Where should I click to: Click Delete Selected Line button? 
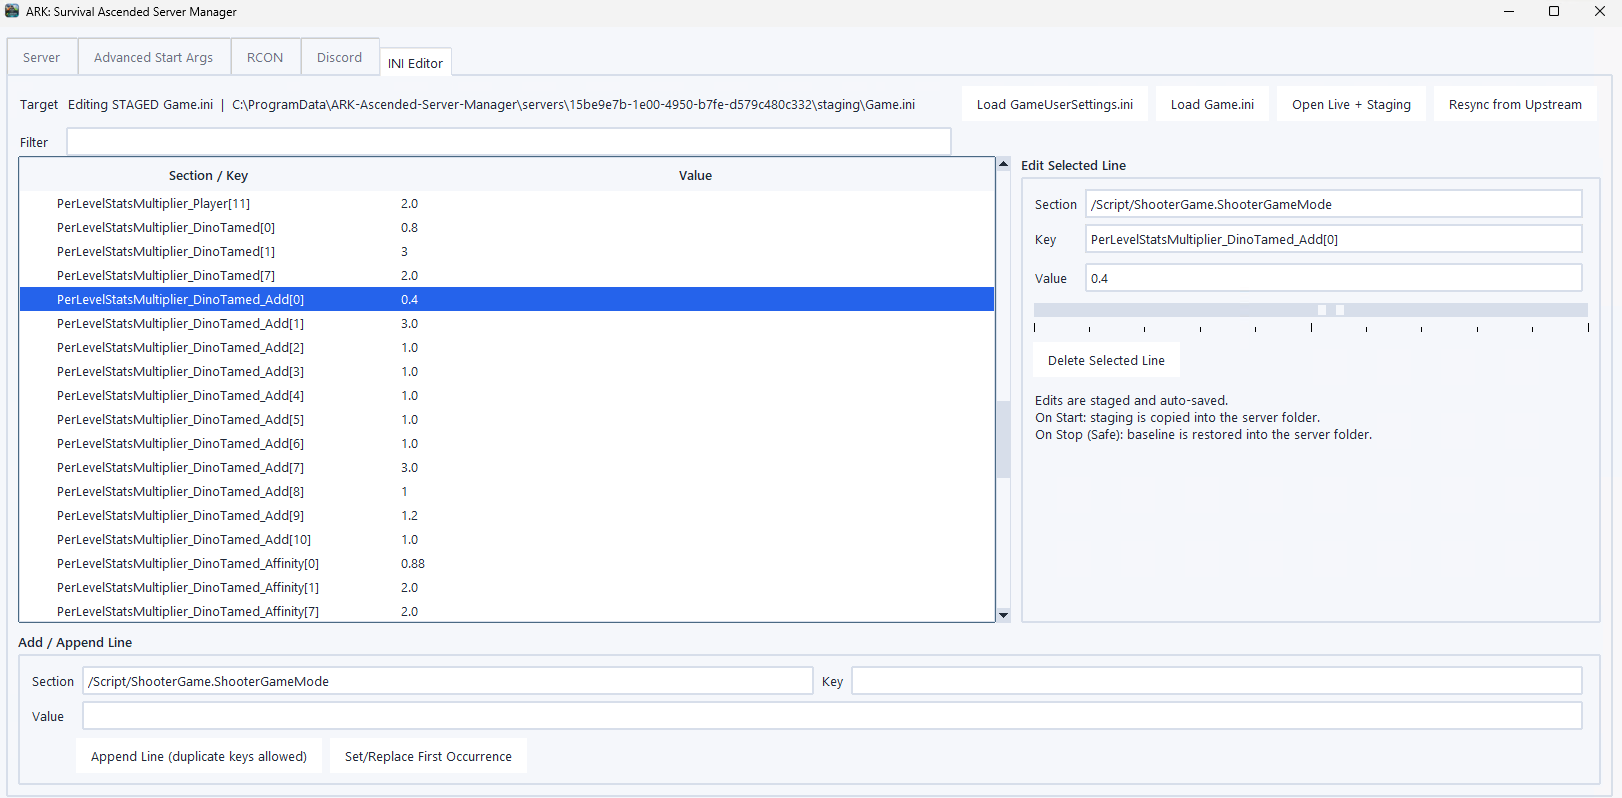click(1106, 360)
